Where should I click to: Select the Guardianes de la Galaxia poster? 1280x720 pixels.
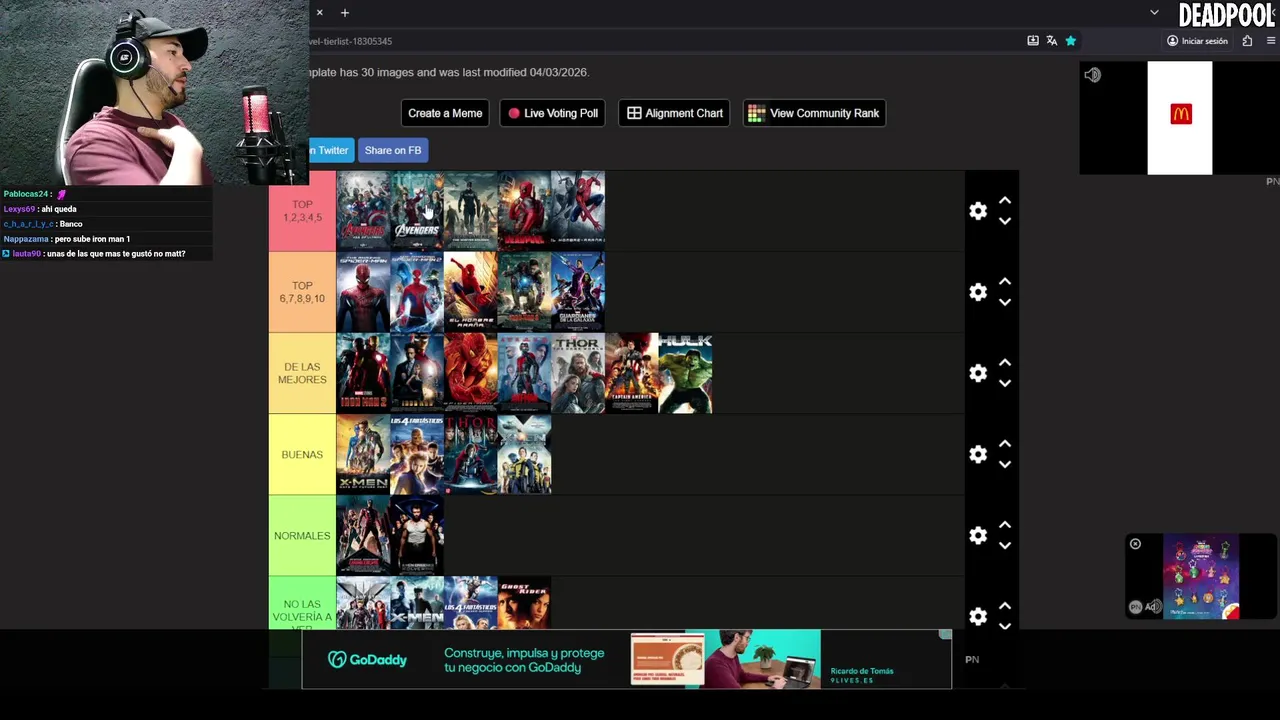tap(578, 291)
